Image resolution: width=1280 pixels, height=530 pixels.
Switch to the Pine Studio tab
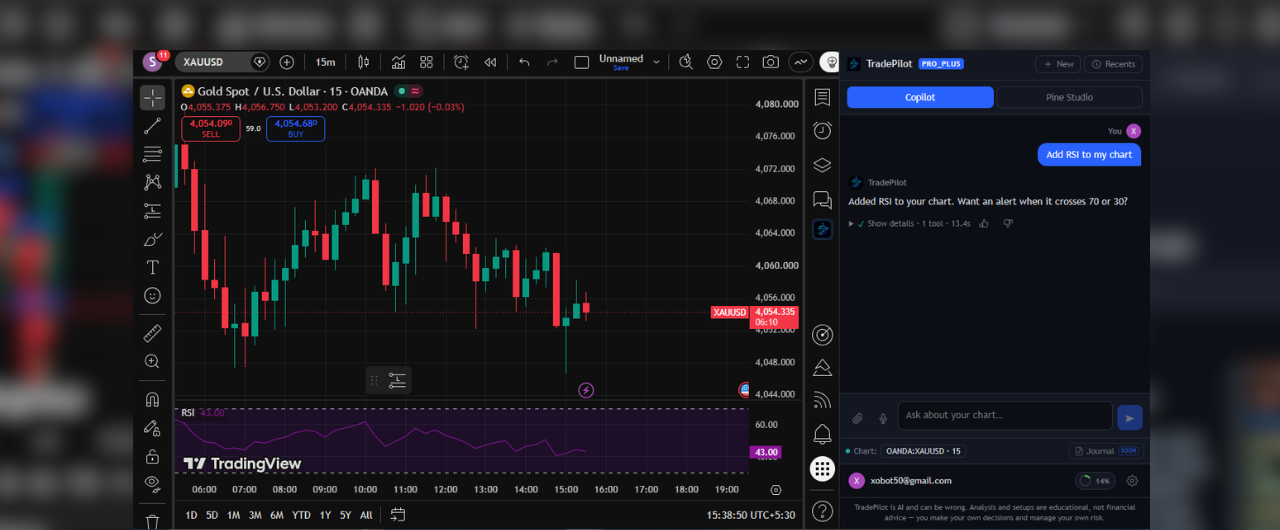tap(1069, 97)
